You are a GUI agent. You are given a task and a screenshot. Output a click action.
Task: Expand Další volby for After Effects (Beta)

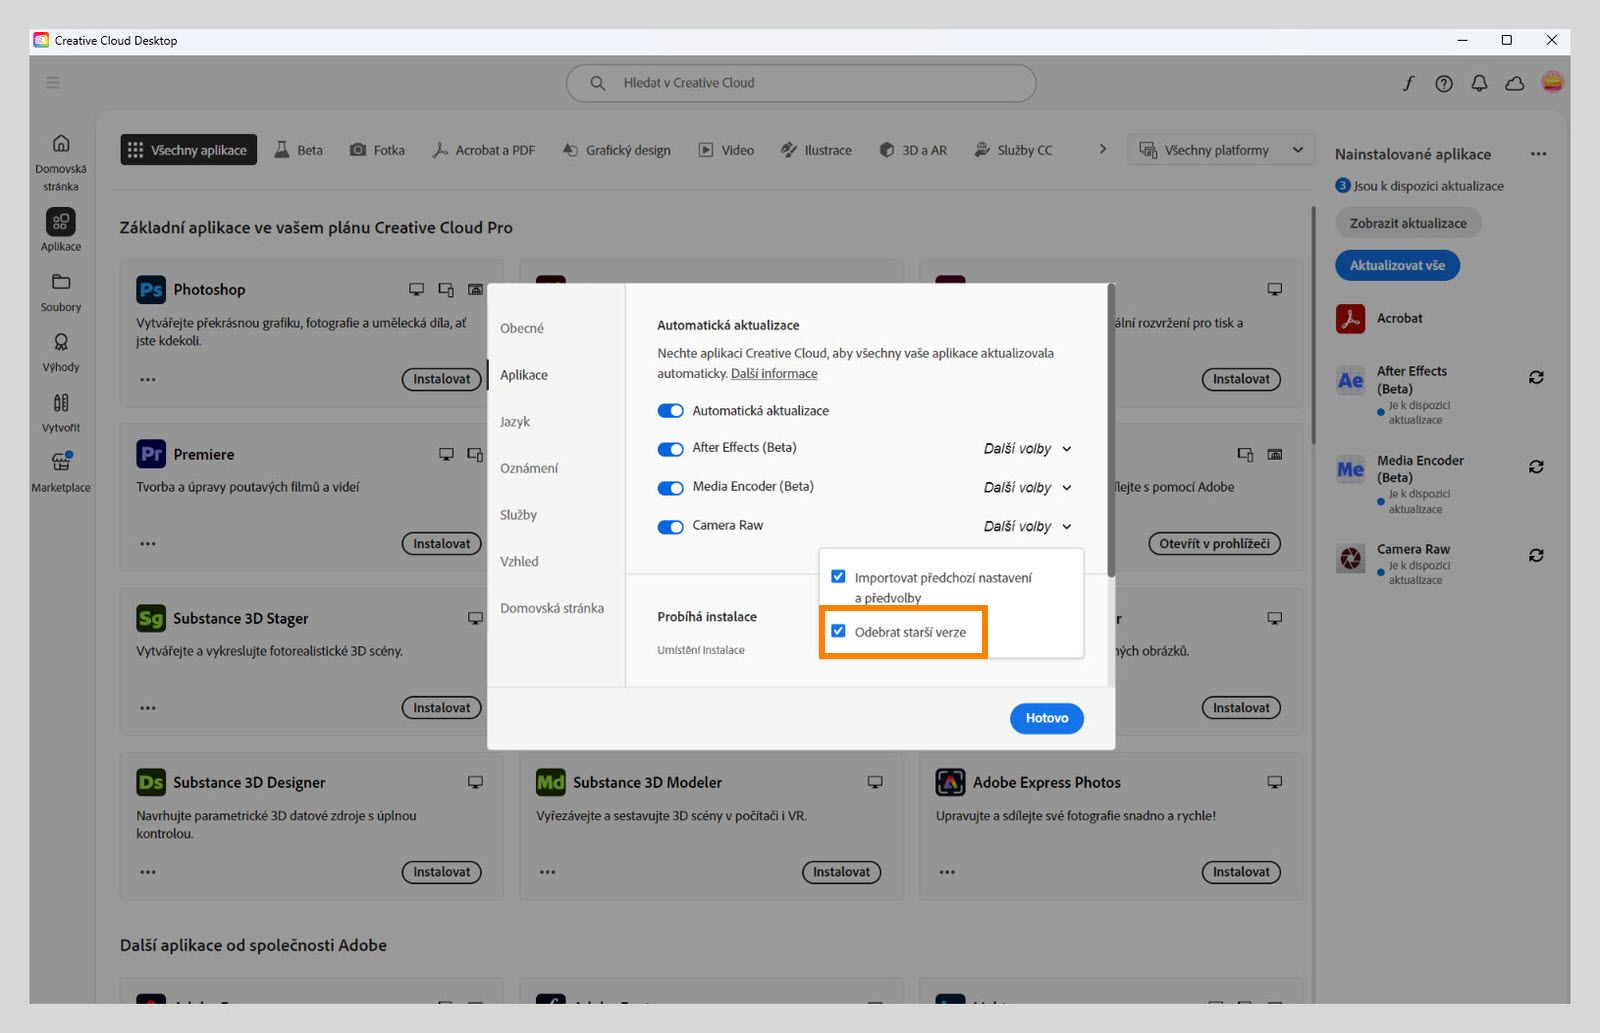[1027, 449]
